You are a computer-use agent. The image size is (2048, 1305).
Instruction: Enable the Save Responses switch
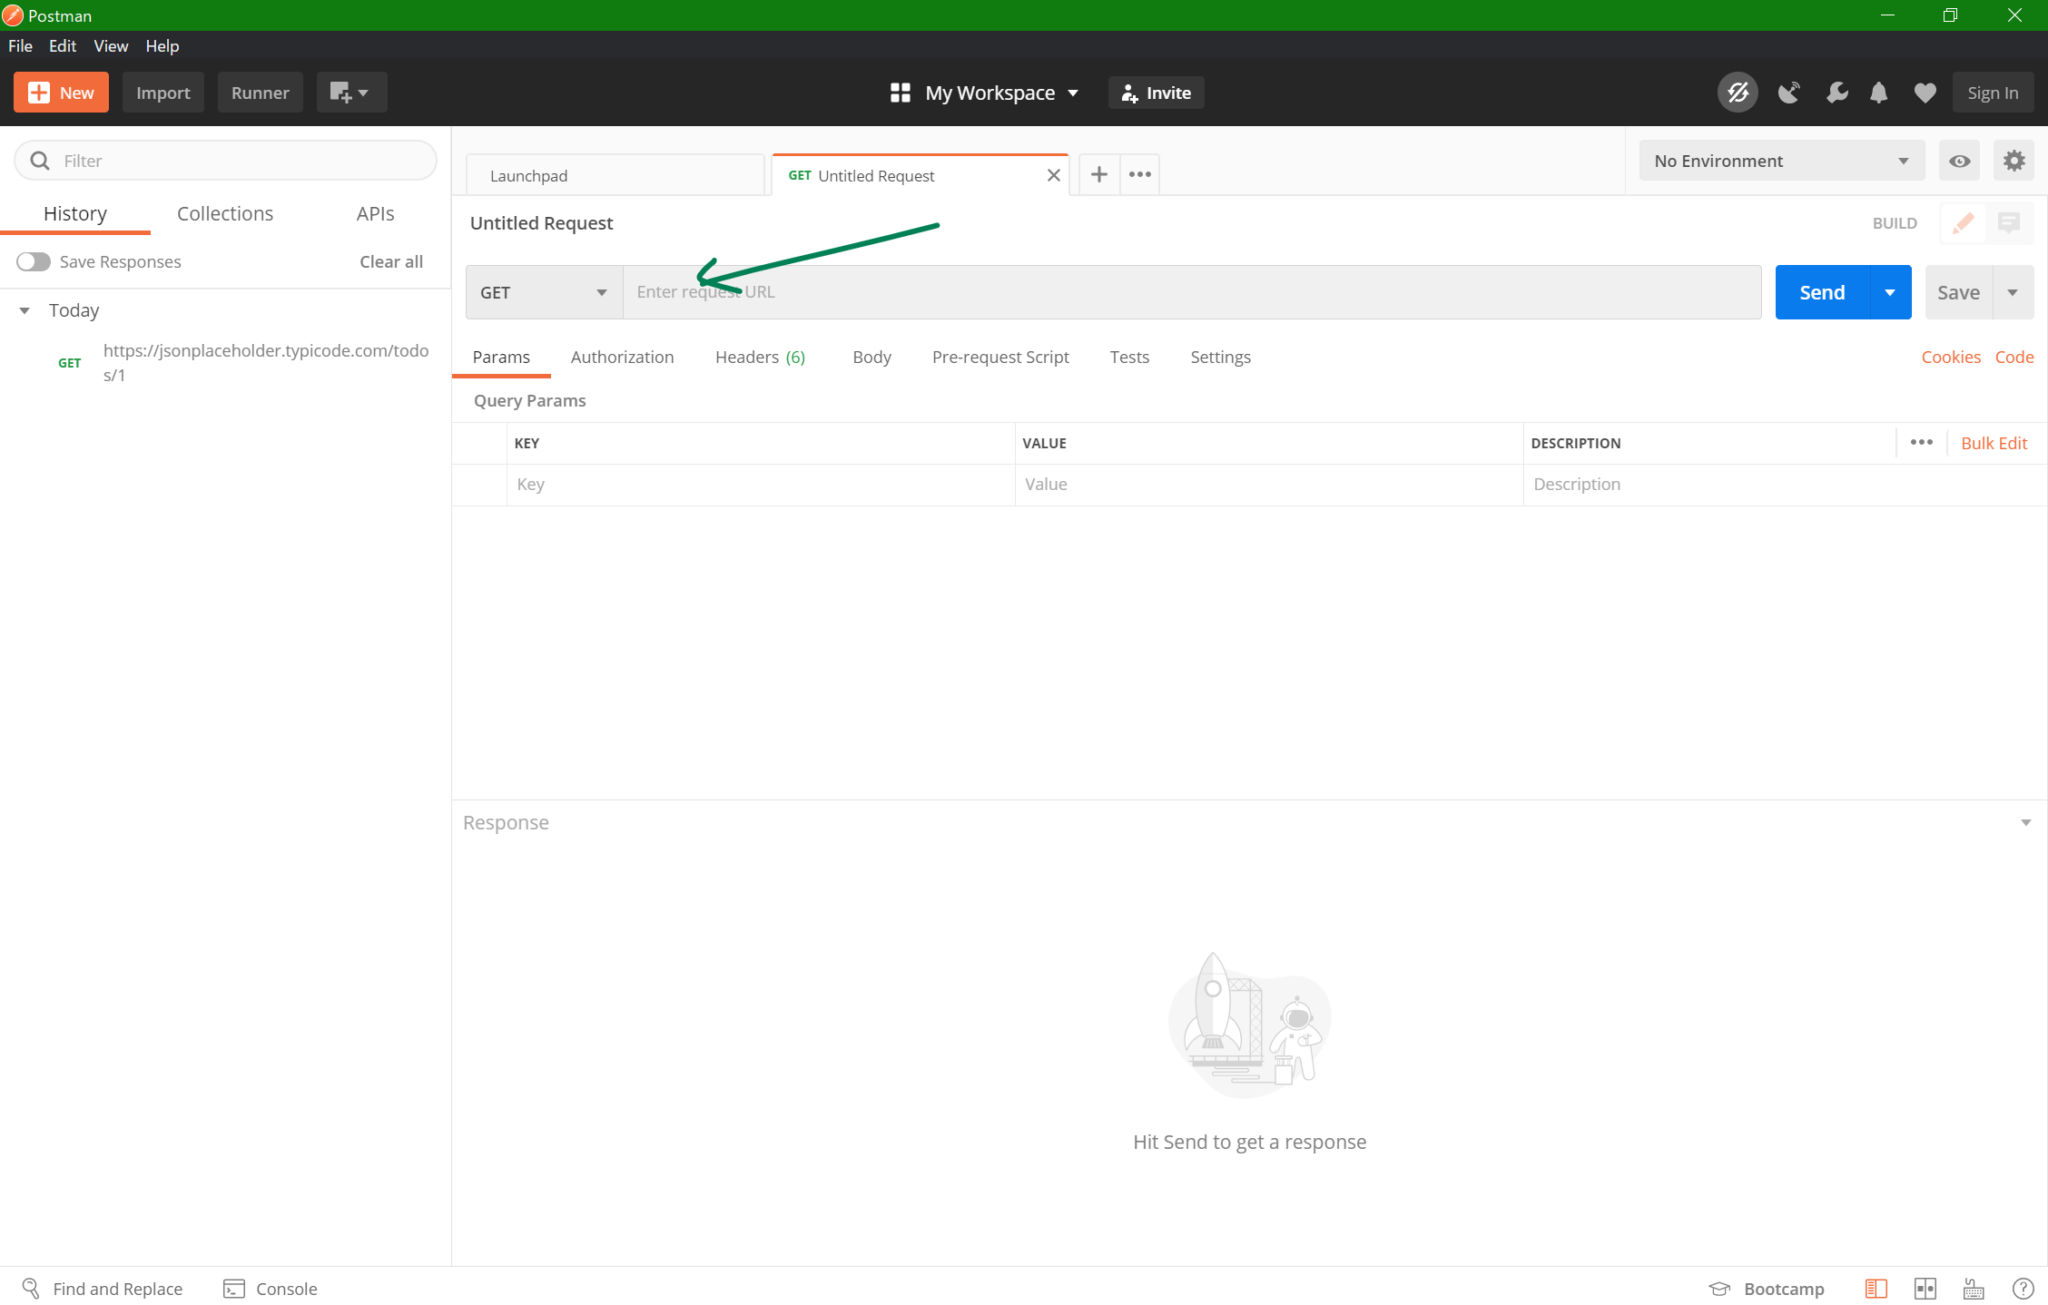coord(33,261)
